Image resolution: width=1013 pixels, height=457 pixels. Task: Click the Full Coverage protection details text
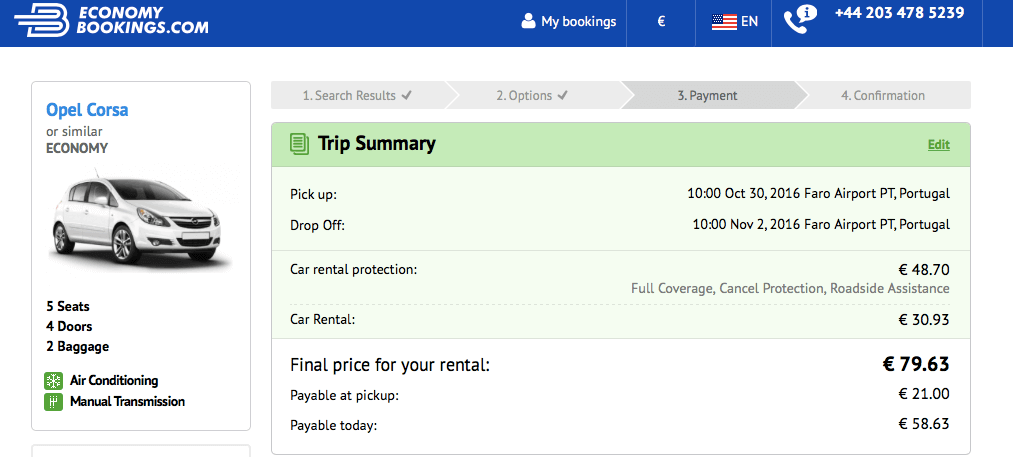(790, 288)
